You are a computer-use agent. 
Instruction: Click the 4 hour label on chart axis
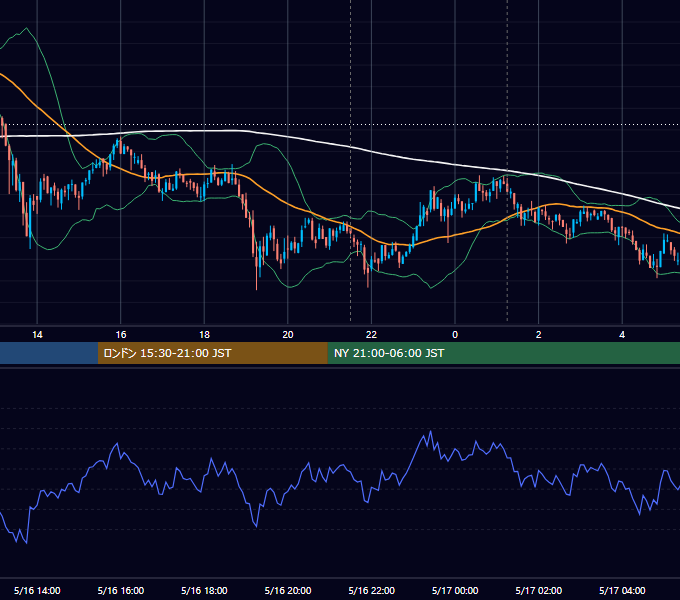[x=622, y=335]
